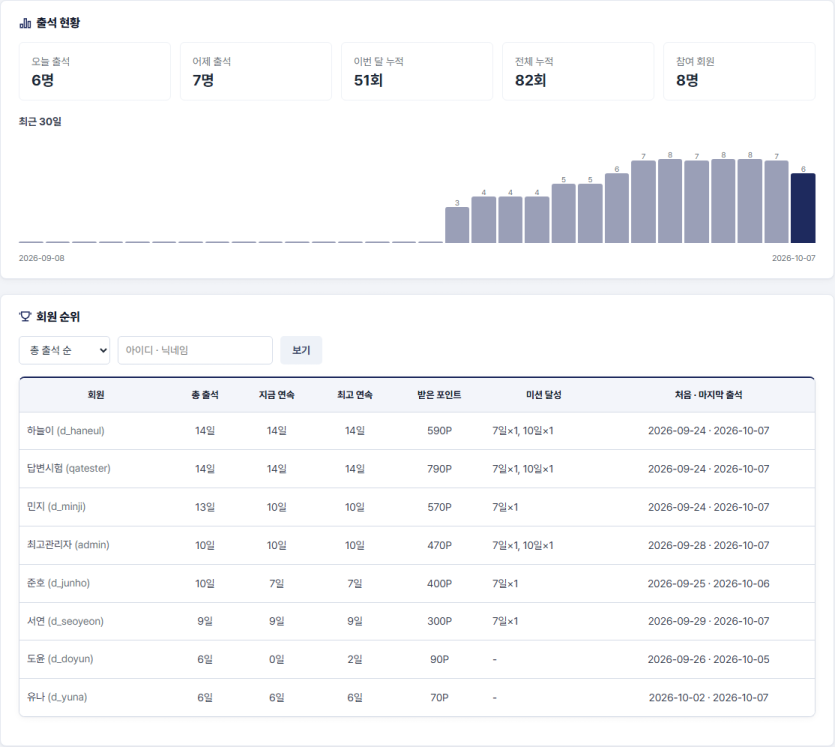Image resolution: width=835 pixels, height=747 pixels.
Task: Click the 70P points value
Action: coord(439,698)
